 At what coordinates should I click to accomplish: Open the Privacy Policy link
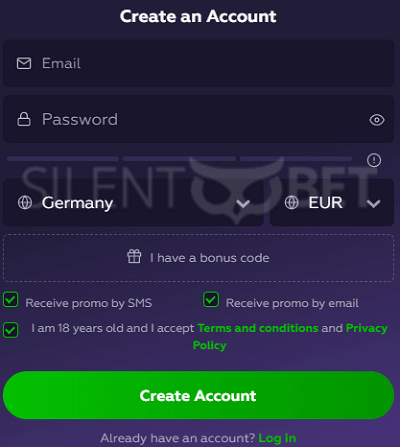click(290, 337)
